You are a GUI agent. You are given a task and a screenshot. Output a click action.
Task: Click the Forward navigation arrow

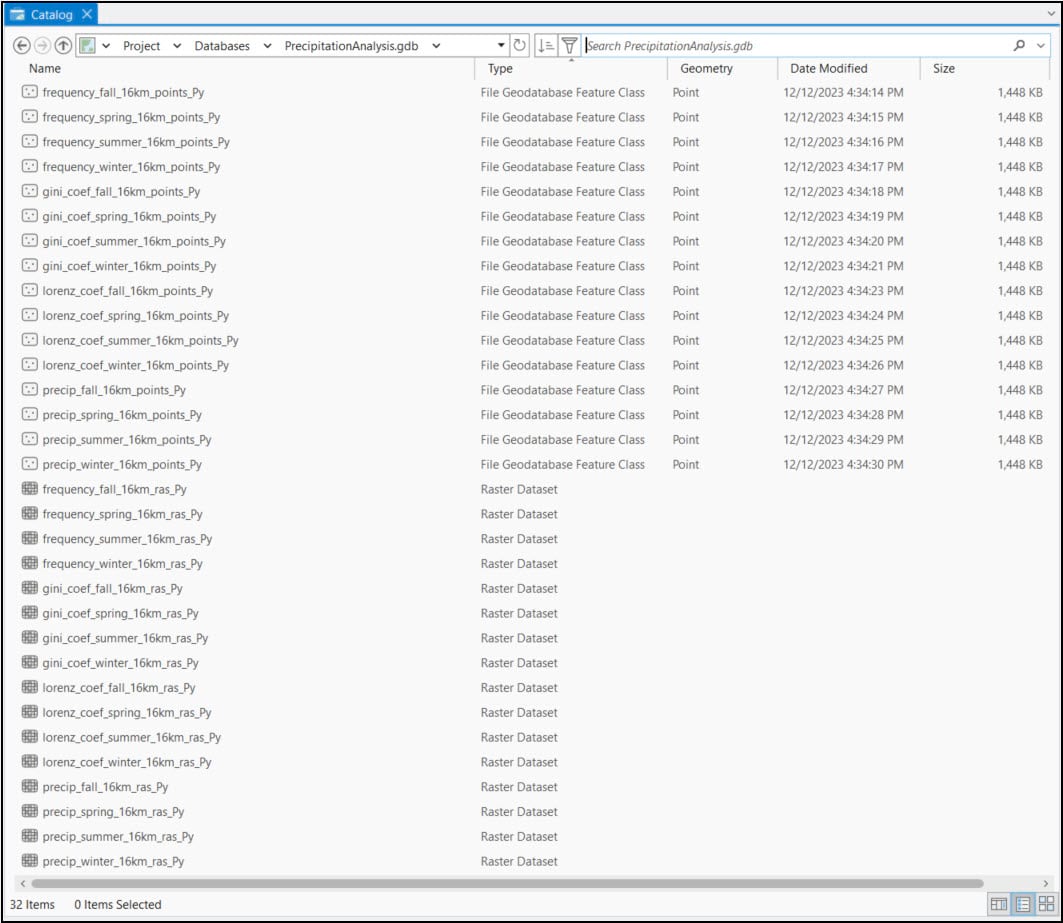42,45
